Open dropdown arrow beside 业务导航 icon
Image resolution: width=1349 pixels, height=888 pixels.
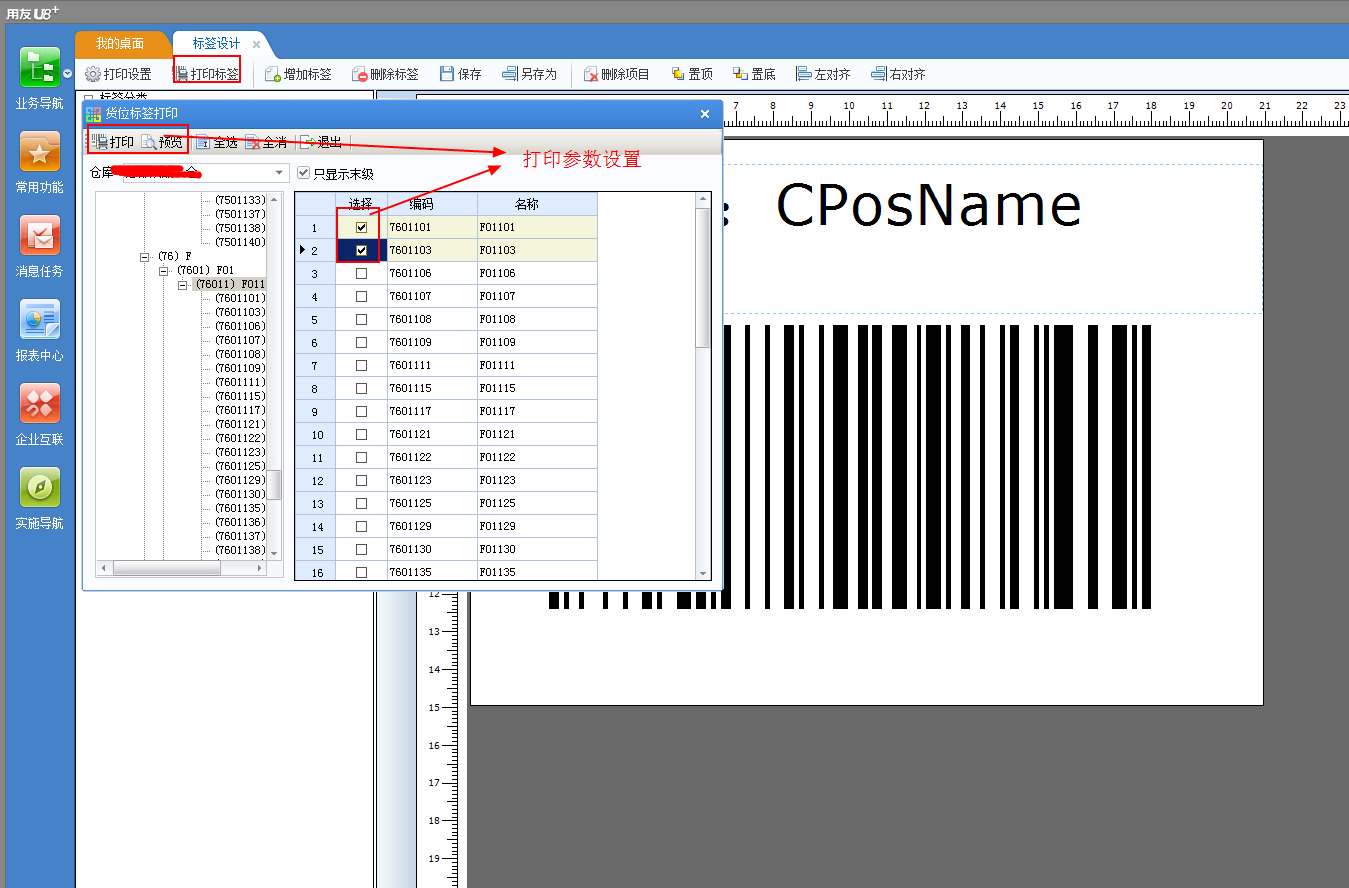pyautogui.click(x=67, y=73)
